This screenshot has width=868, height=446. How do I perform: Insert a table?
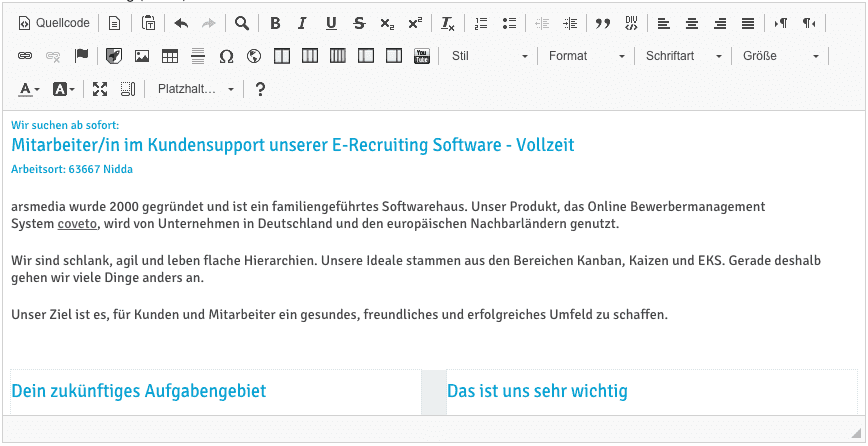(170, 56)
